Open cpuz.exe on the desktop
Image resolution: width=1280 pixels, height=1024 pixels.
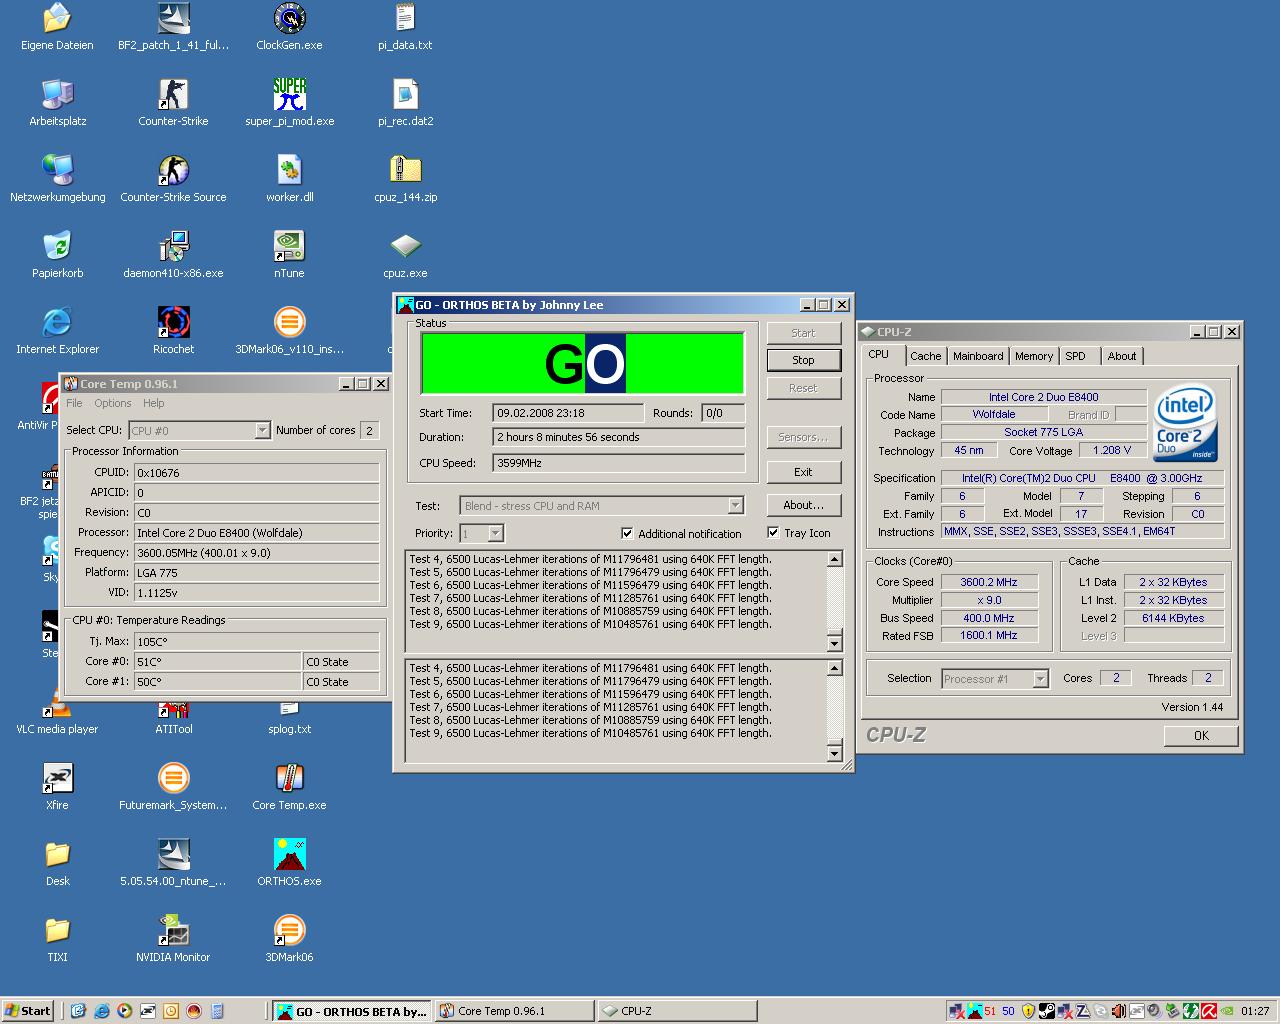pos(405,247)
